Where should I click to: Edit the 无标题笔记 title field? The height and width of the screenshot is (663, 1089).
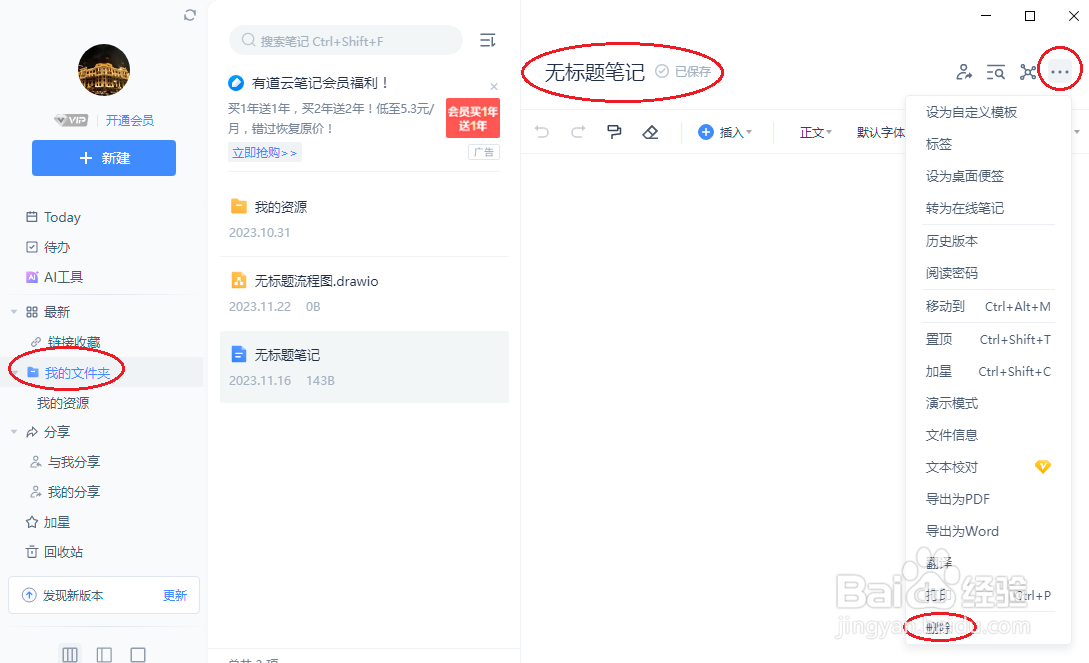coord(595,72)
